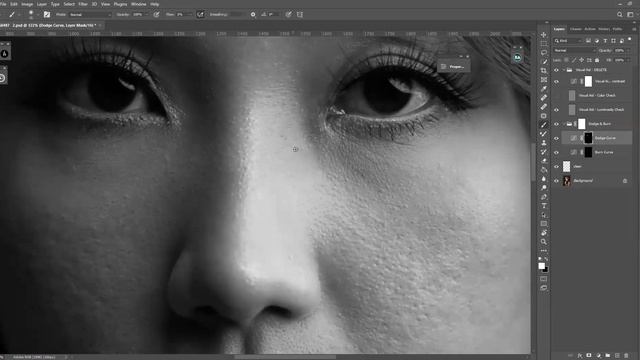Image resolution: width=640 pixels, height=360 pixels.
Task: Toggle airbrush build-up effects
Action: 200,14
